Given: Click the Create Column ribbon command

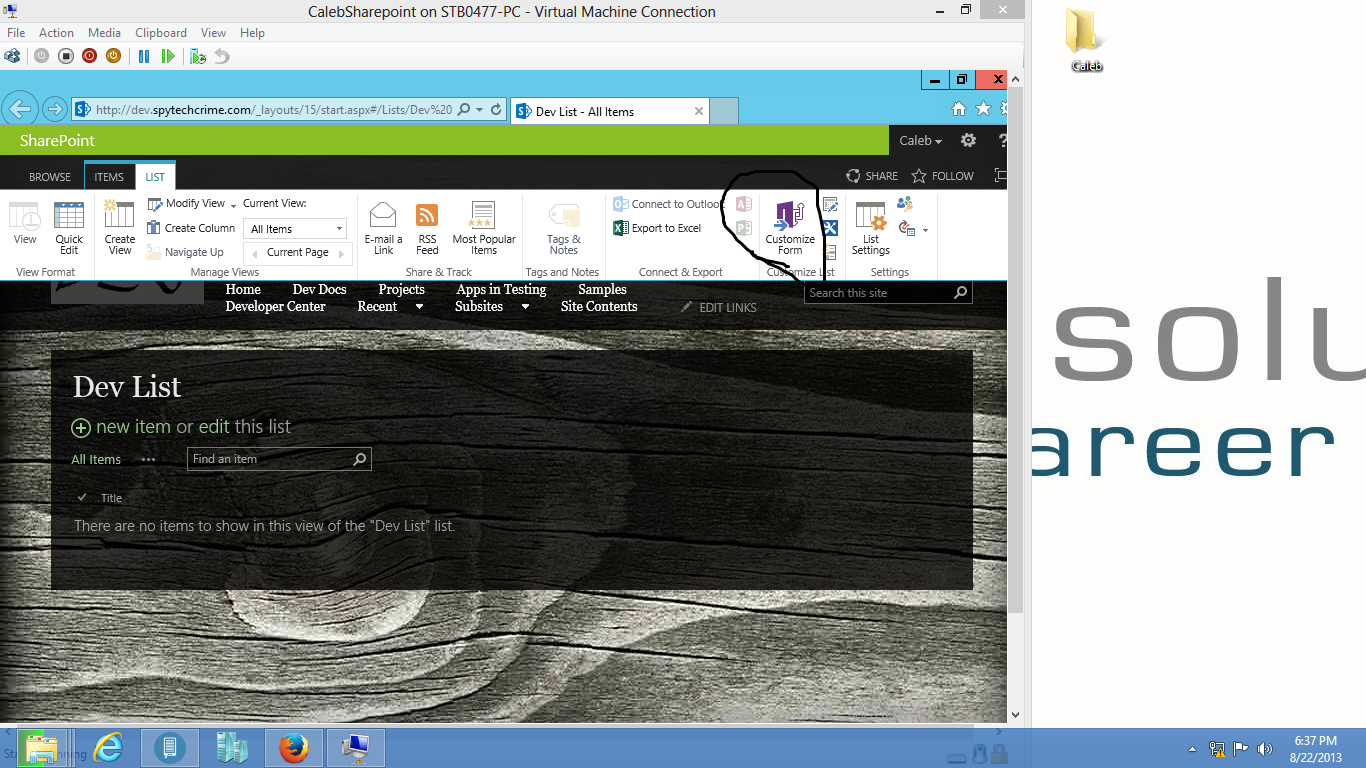Looking at the screenshot, I should pyautogui.click(x=191, y=228).
